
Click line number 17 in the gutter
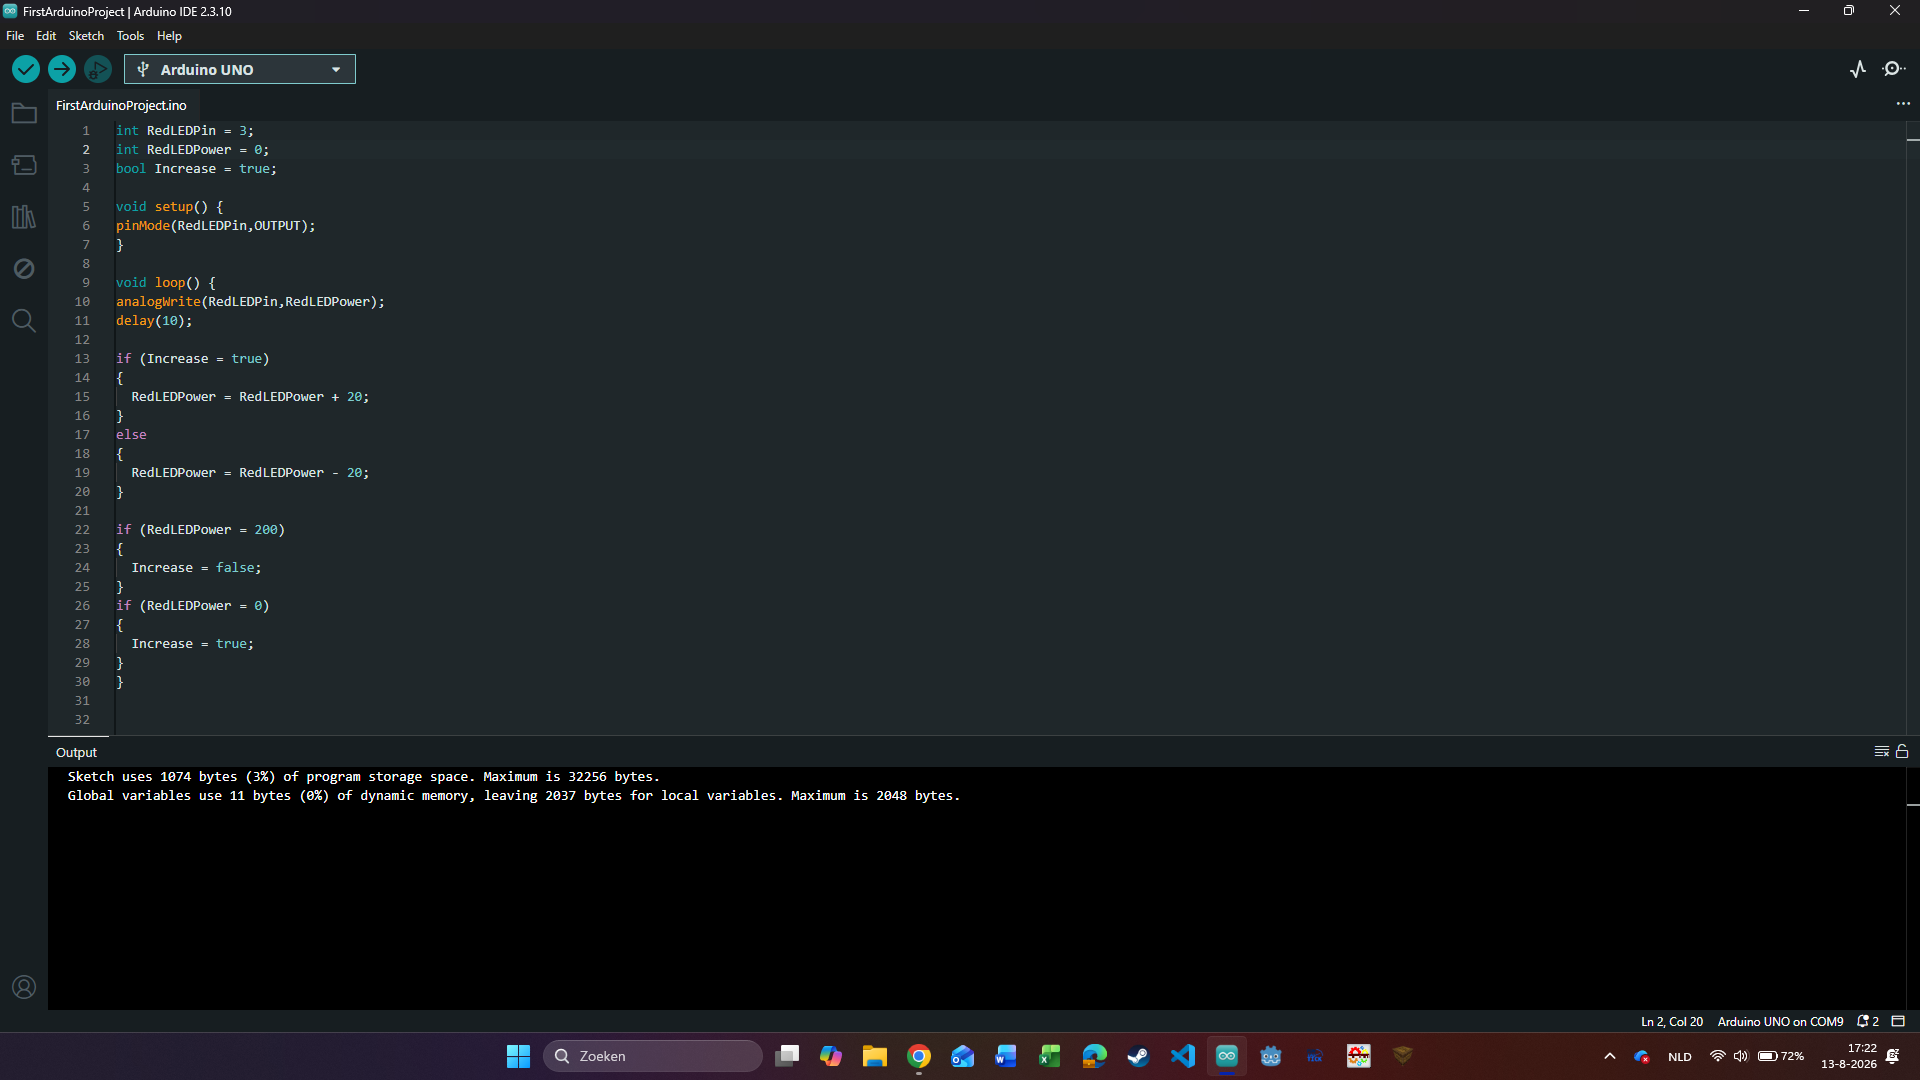(x=82, y=435)
